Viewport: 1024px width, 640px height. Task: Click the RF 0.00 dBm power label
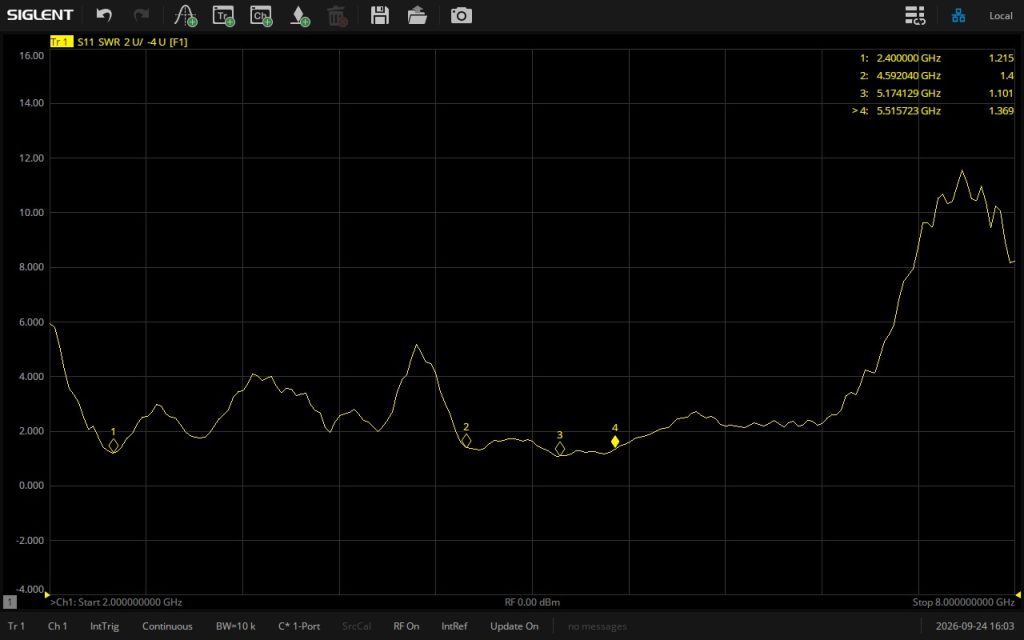pos(532,602)
